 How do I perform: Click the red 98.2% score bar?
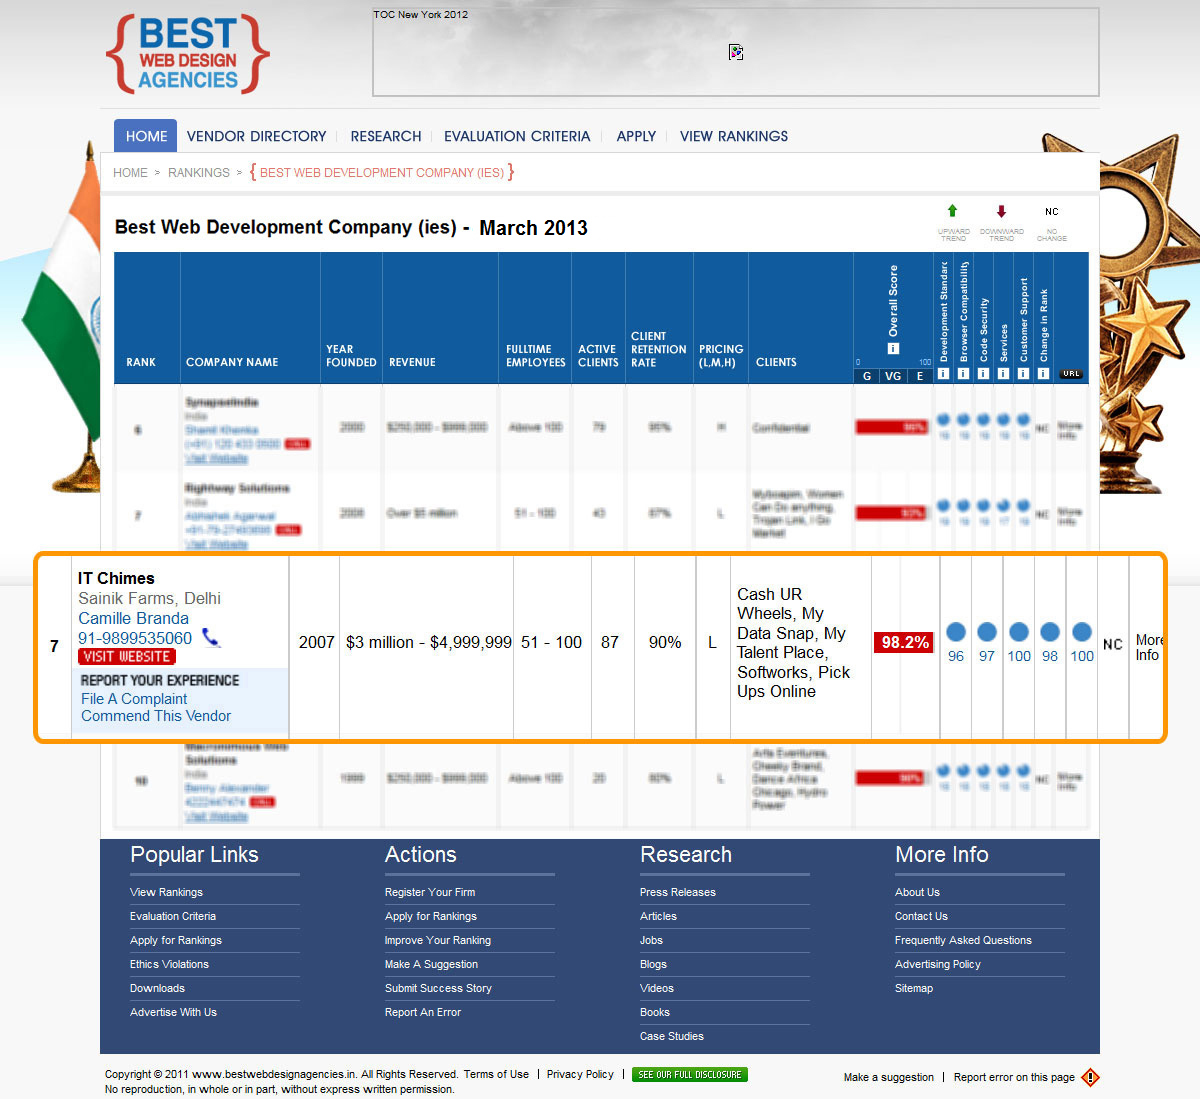click(x=903, y=642)
